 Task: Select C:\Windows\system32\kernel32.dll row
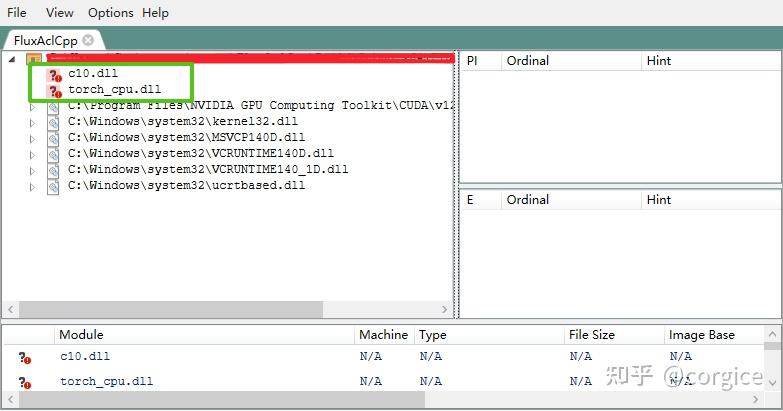(x=183, y=121)
